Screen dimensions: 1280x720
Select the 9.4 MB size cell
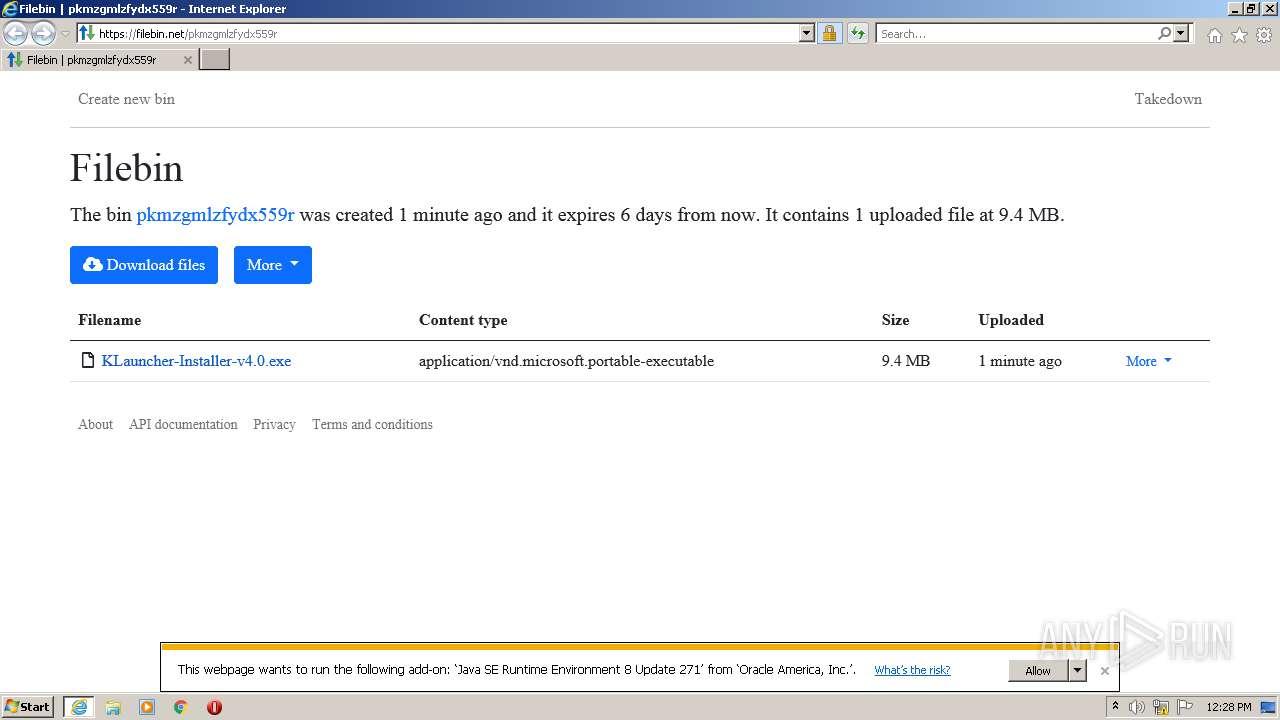906,361
